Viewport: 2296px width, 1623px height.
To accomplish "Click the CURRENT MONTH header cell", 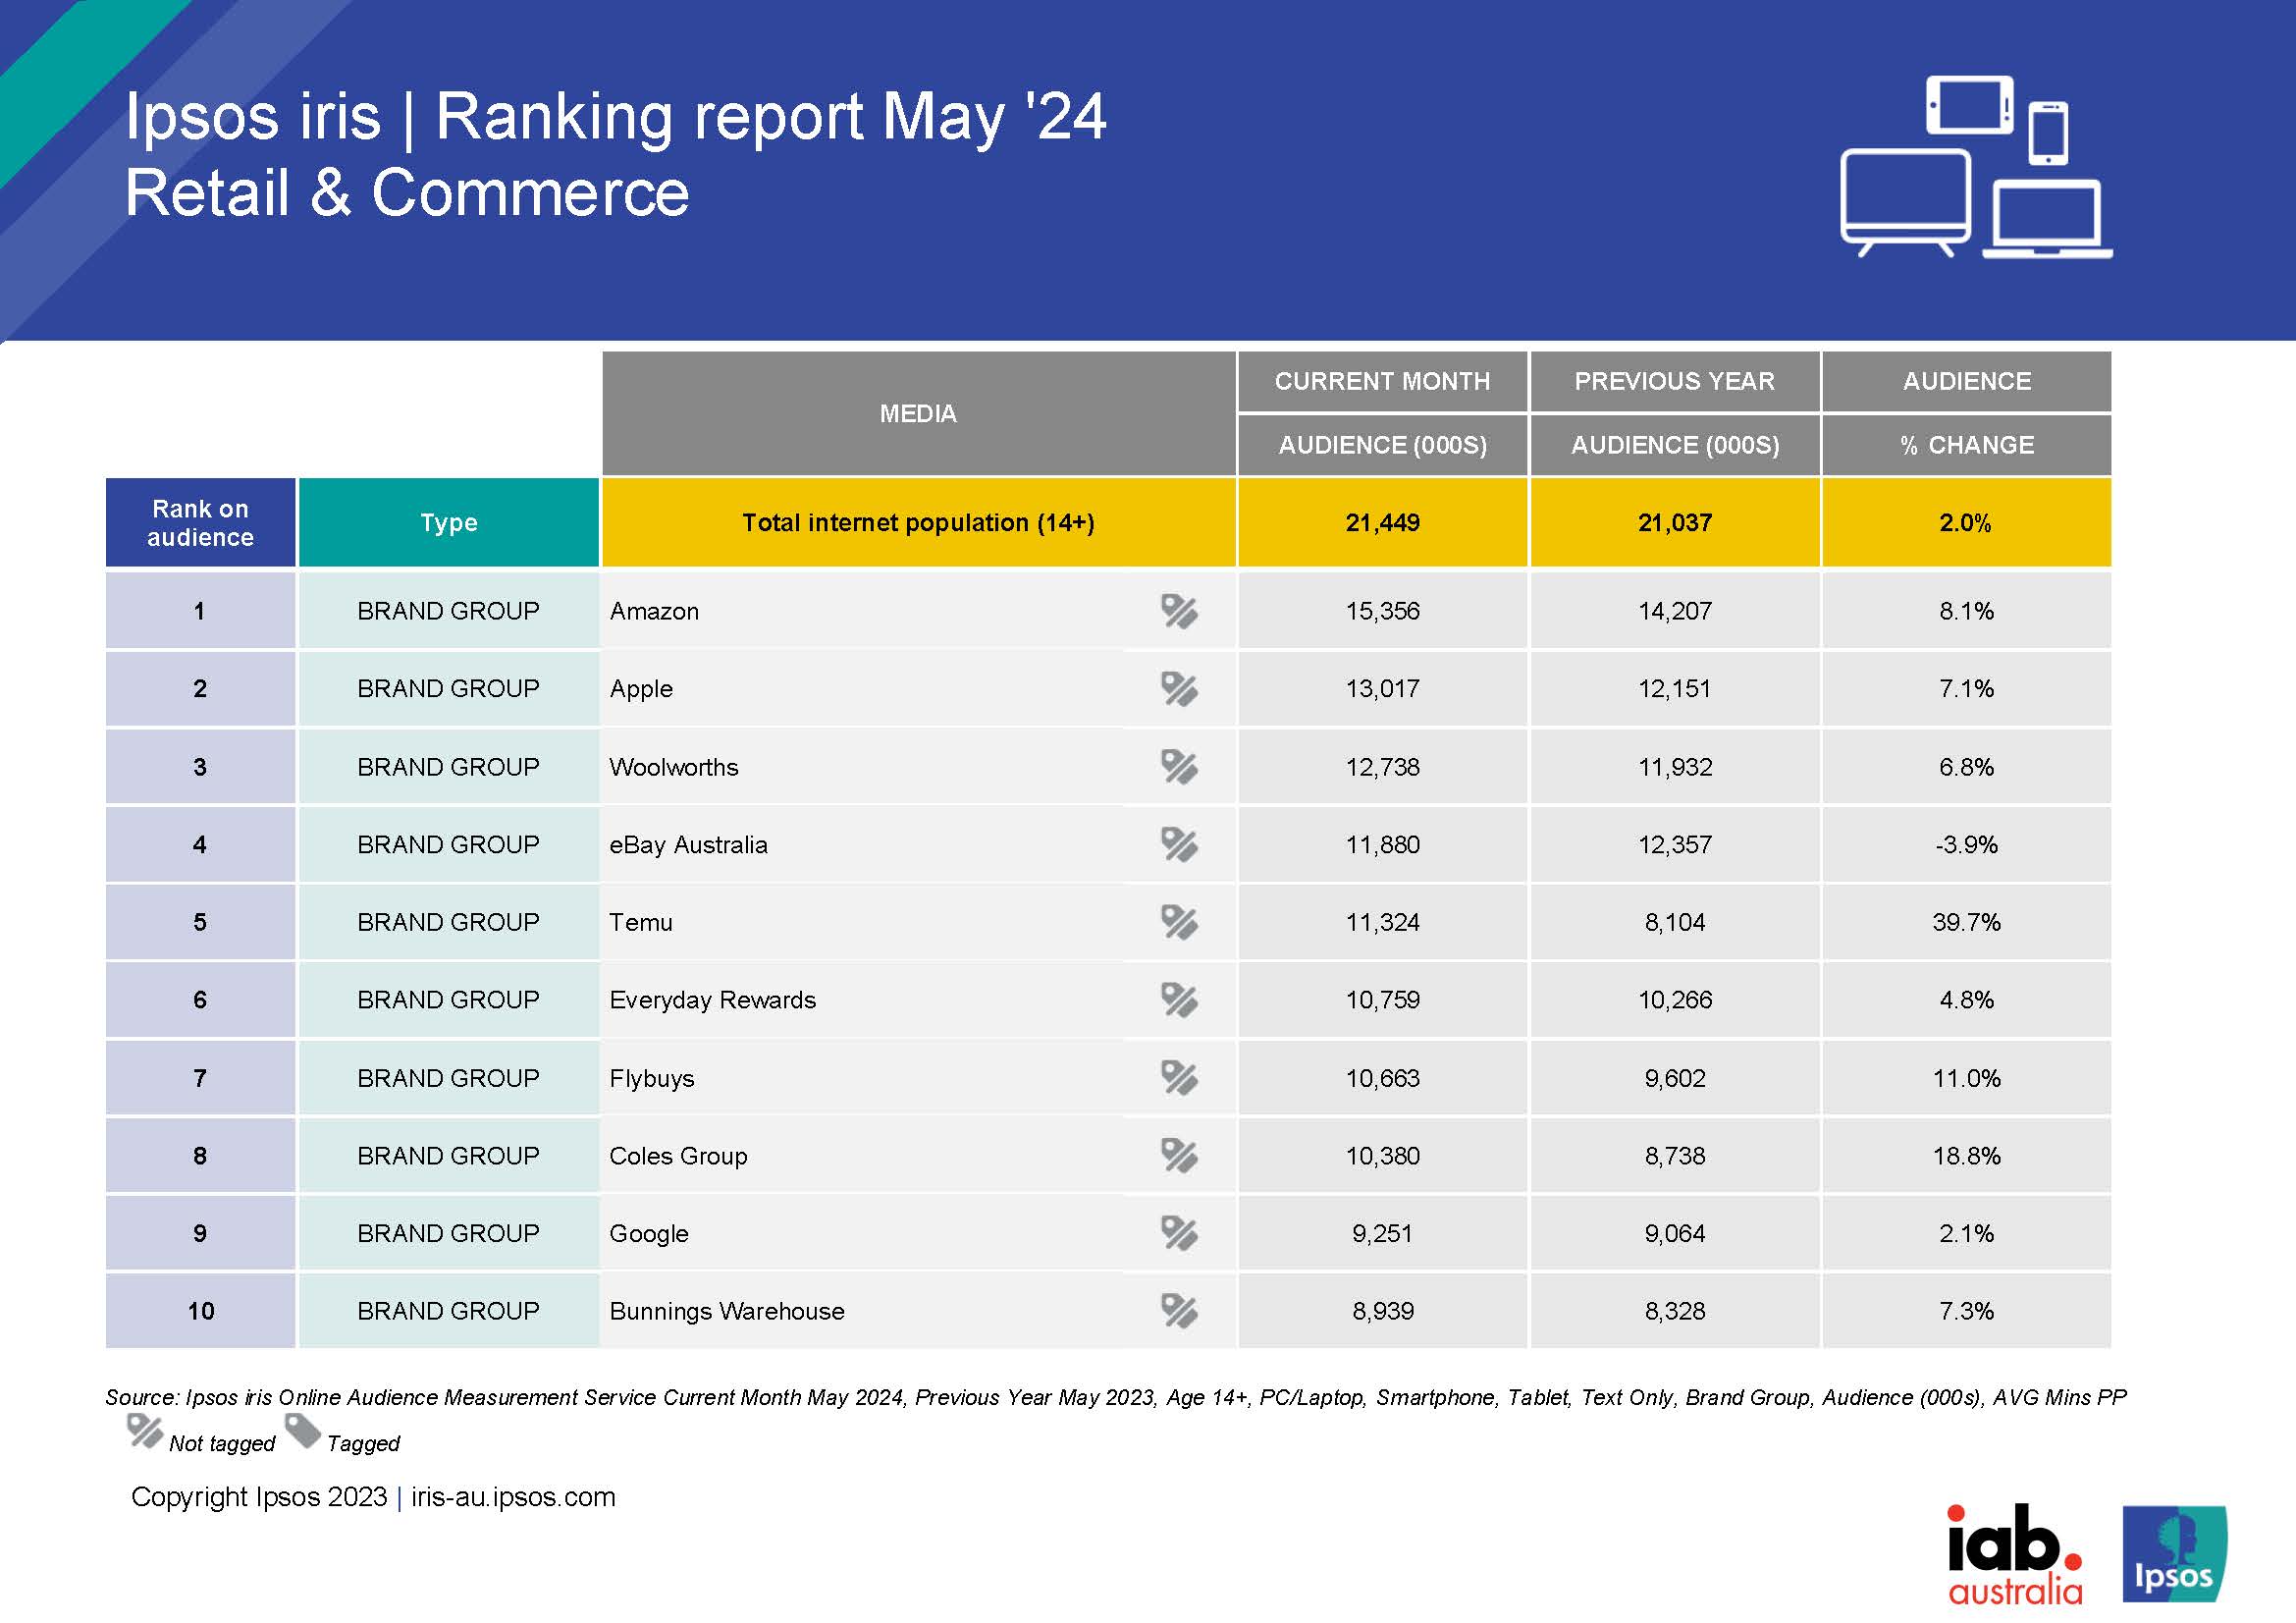I will (1382, 381).
